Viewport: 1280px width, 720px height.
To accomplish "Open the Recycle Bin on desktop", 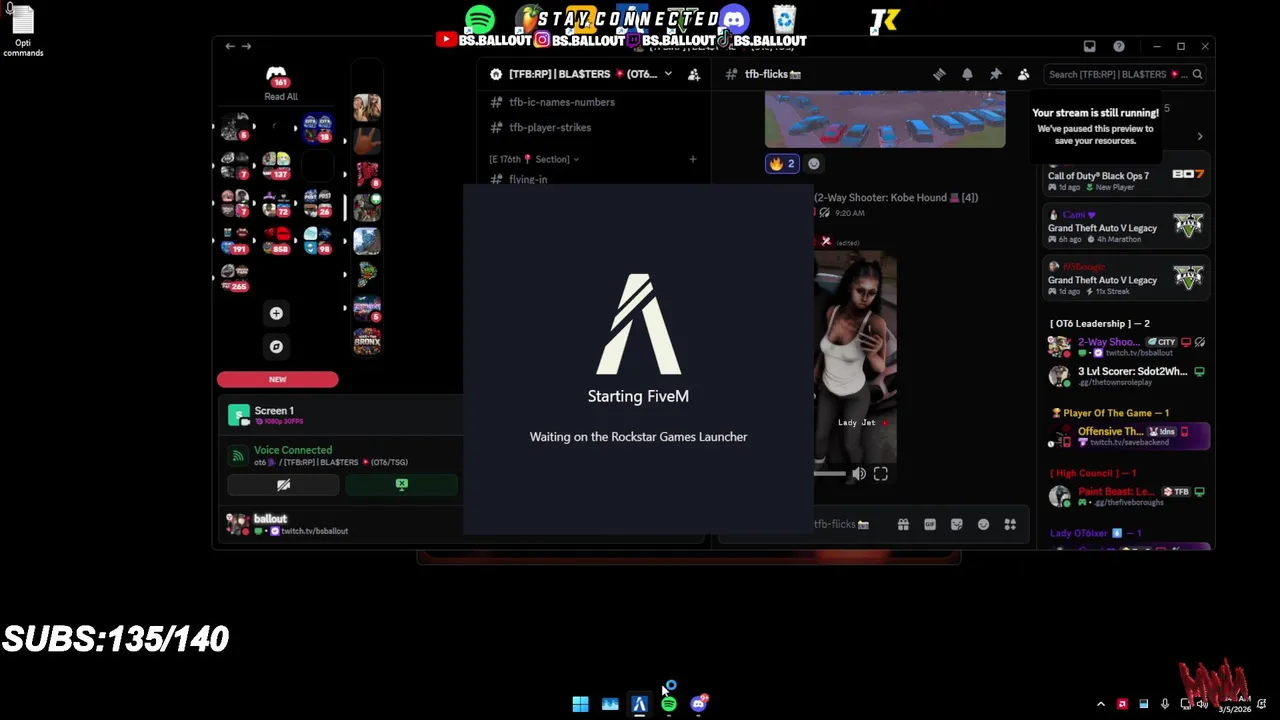I will point(784,19).
